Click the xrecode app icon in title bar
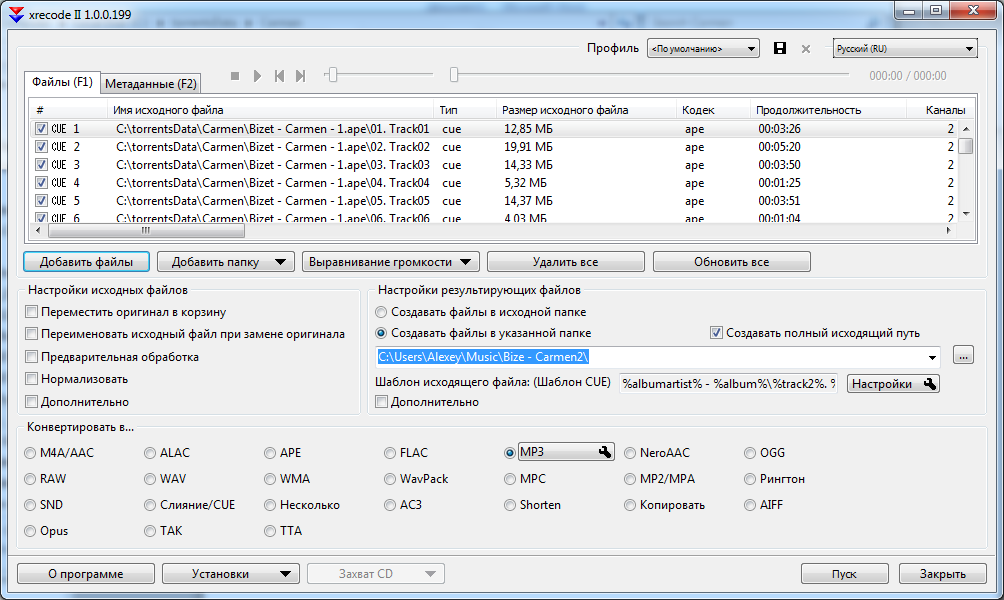Screen dimensions: 1004x600 click(x=16, y=14)
